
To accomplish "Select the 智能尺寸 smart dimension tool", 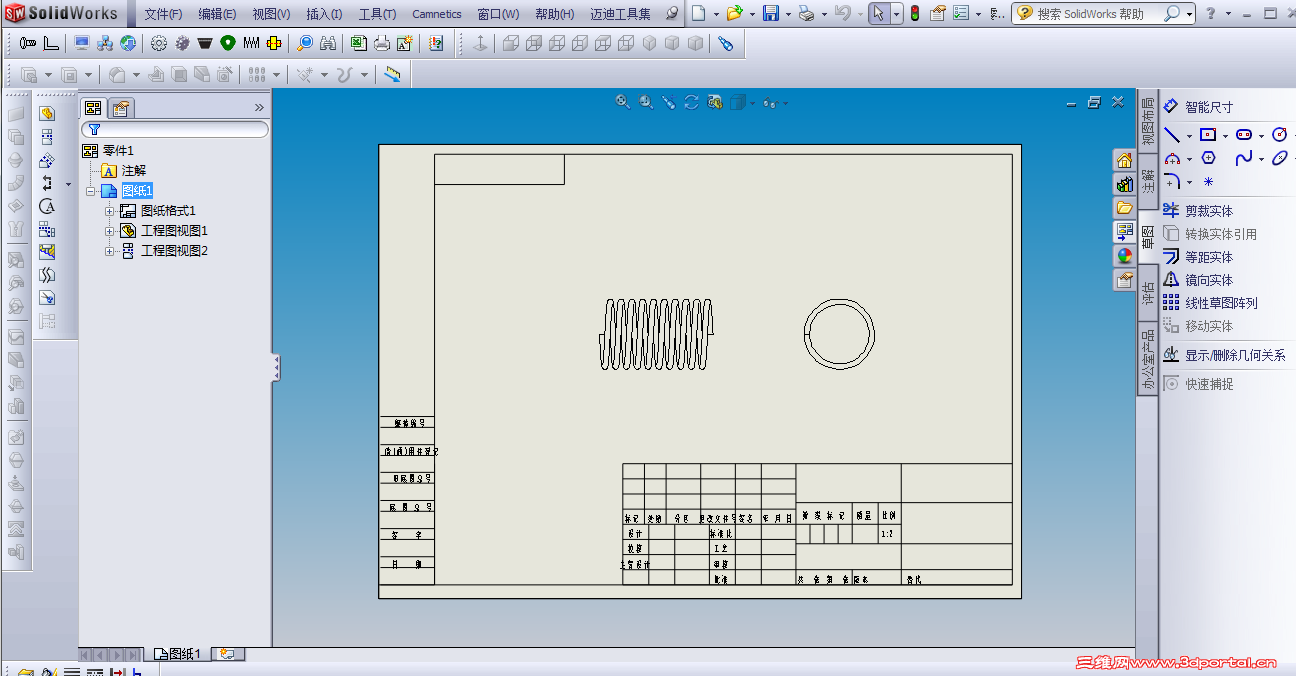I will 1197,107.
